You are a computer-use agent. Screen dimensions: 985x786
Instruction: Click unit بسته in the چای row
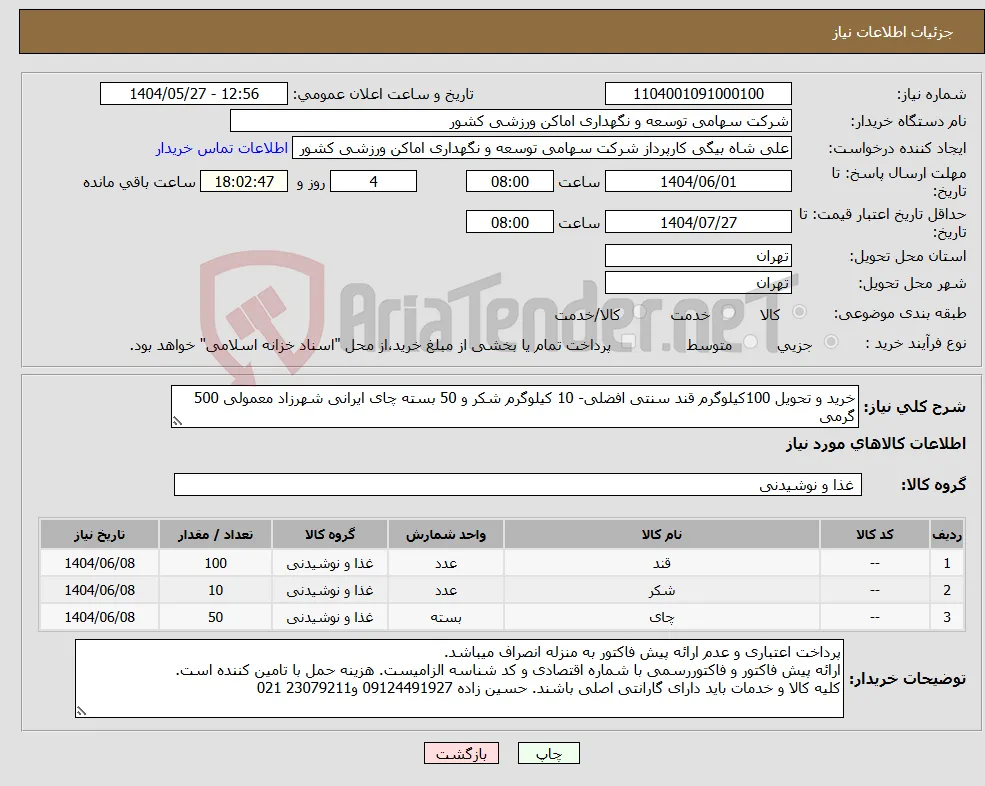click(x=445, y=618)
